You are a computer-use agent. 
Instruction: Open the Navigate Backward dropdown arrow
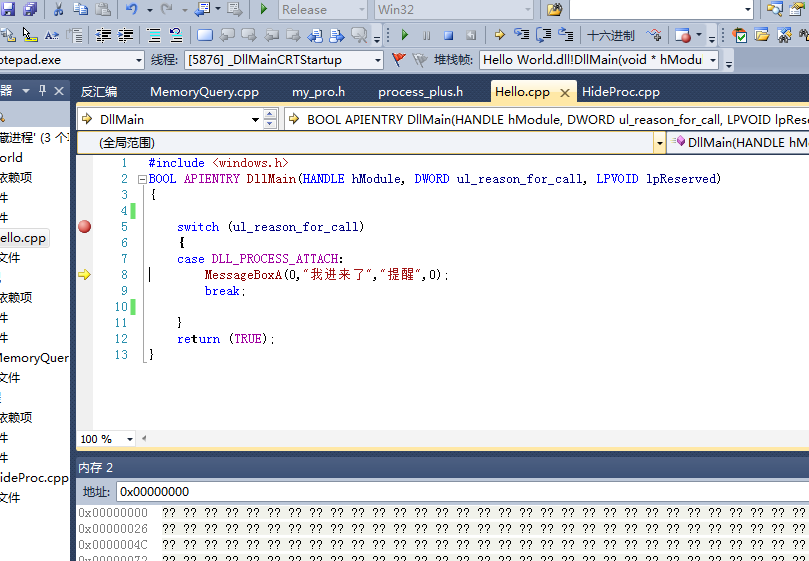(x=218, y=9)
